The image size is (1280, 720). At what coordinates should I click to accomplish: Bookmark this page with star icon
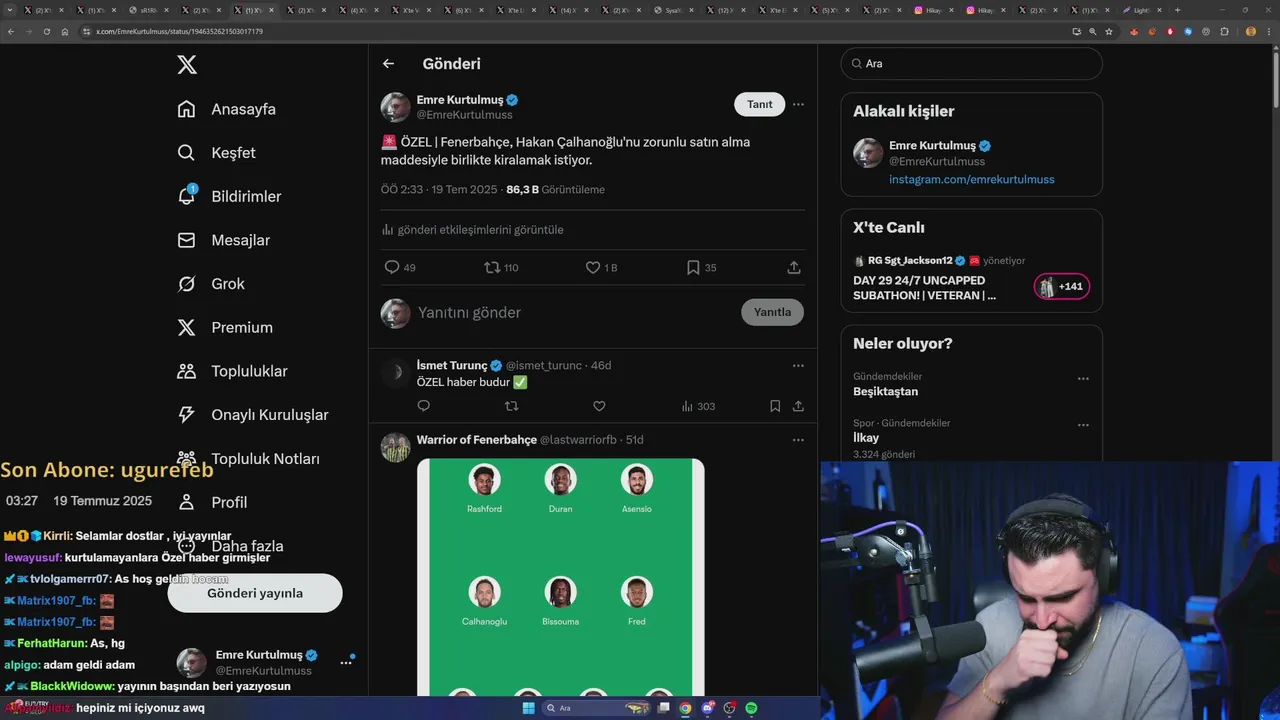(1110, 31)
